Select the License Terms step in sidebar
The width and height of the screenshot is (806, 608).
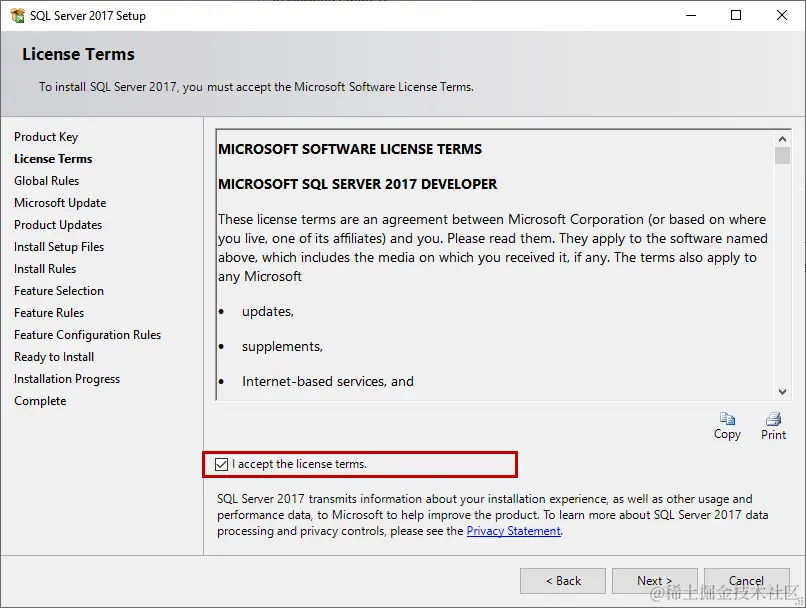53,159
